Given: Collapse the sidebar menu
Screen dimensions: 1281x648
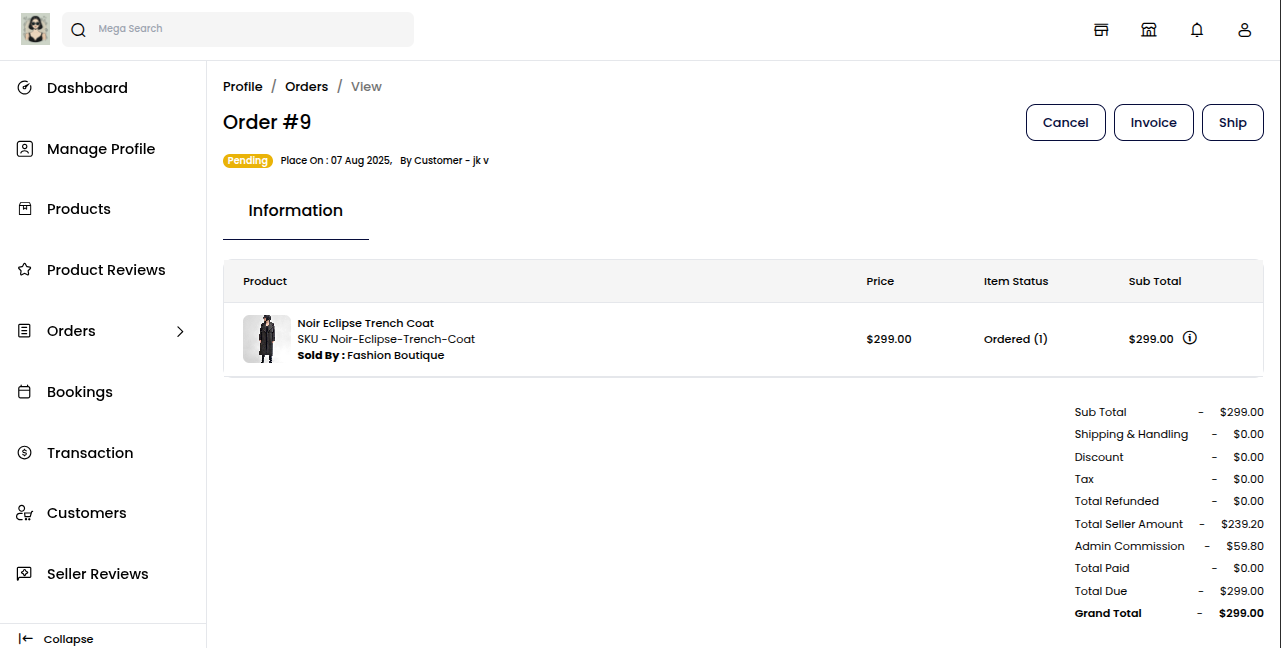Looking at the screenshot, I should (56, 639).
